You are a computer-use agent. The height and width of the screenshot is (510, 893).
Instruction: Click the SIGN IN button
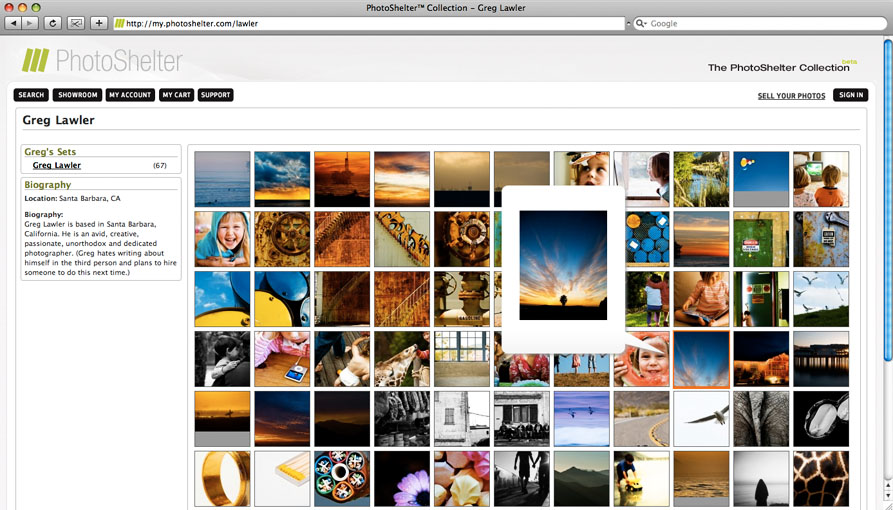coord(851,95)
